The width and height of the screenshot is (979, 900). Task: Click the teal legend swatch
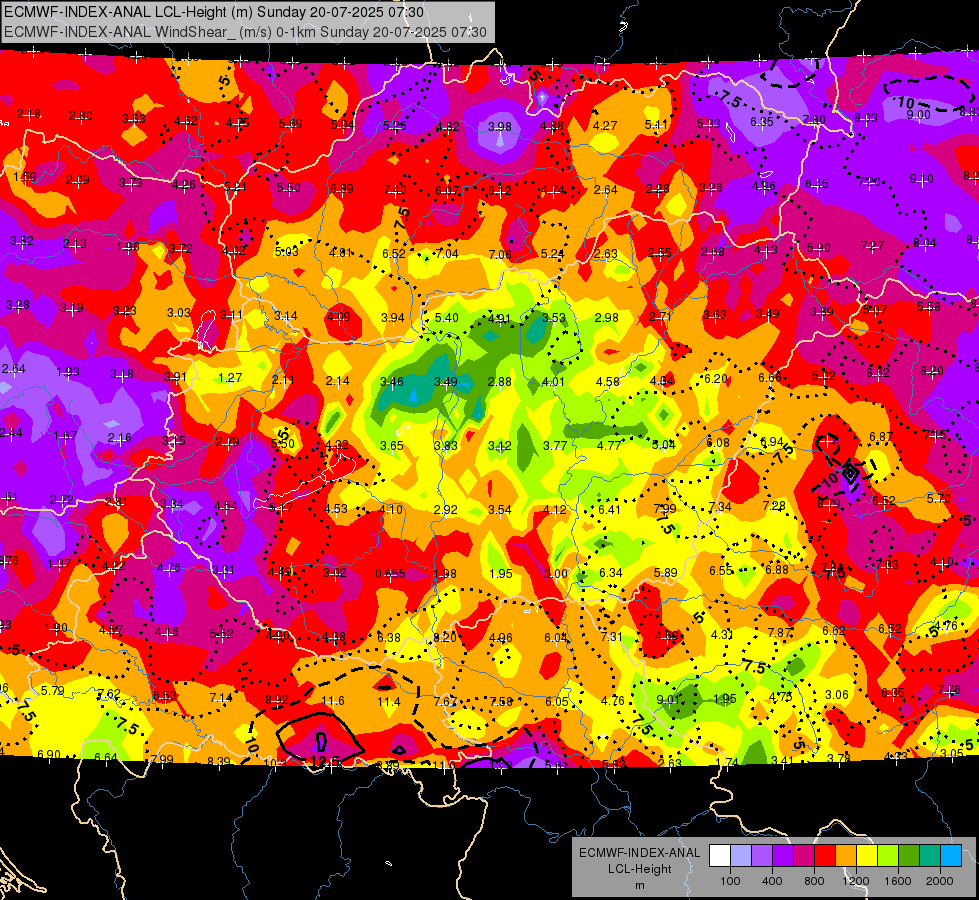[930, 856]
